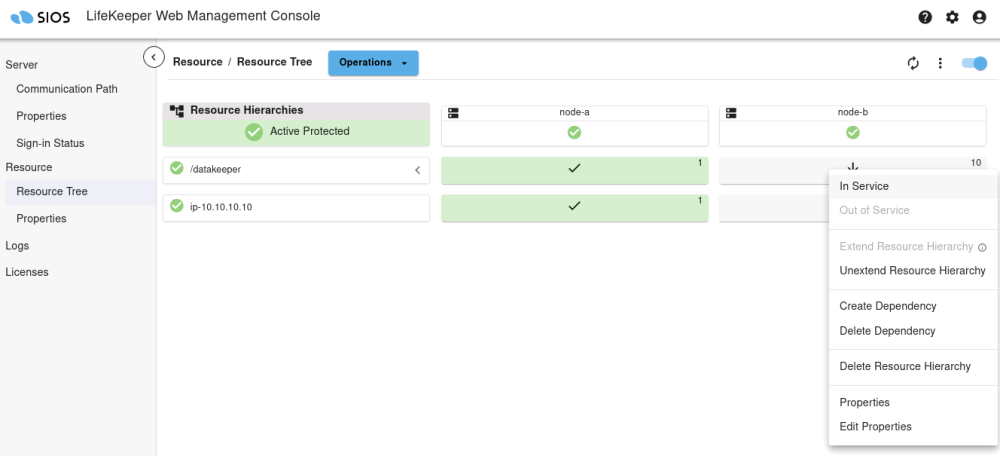Collapse the /datakeeper row chevron
The width and height of the screenshot is (1000, 456).
pyautogui.click(x=417, y=170)
